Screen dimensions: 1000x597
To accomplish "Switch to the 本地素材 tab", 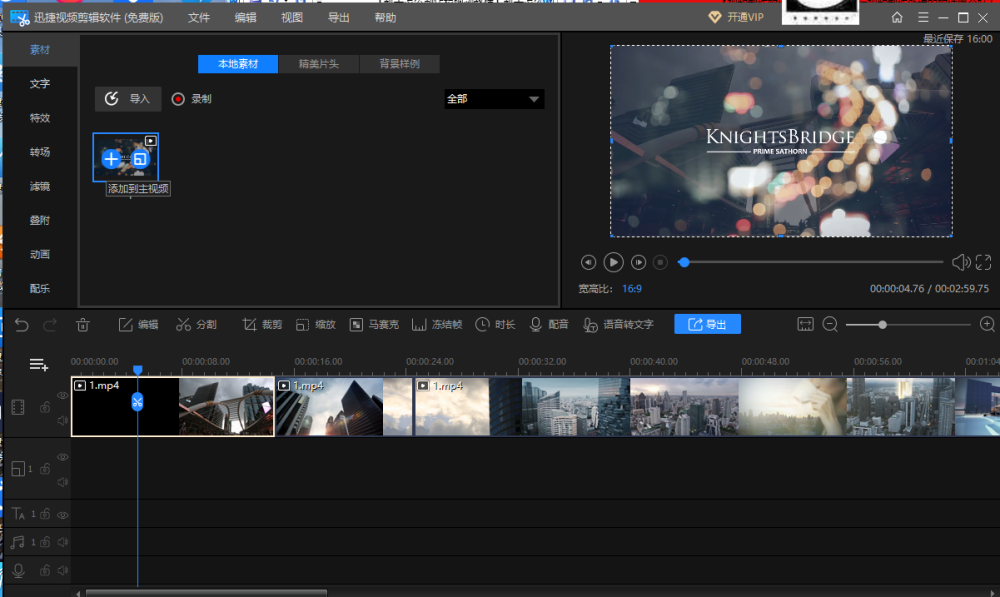I will 238,64.
